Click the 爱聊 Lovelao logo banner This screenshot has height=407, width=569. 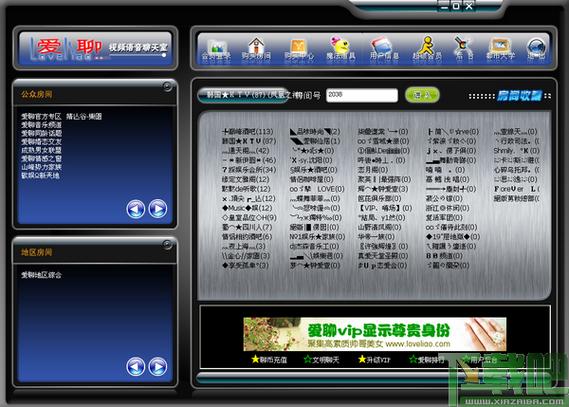tap(95, 49)
